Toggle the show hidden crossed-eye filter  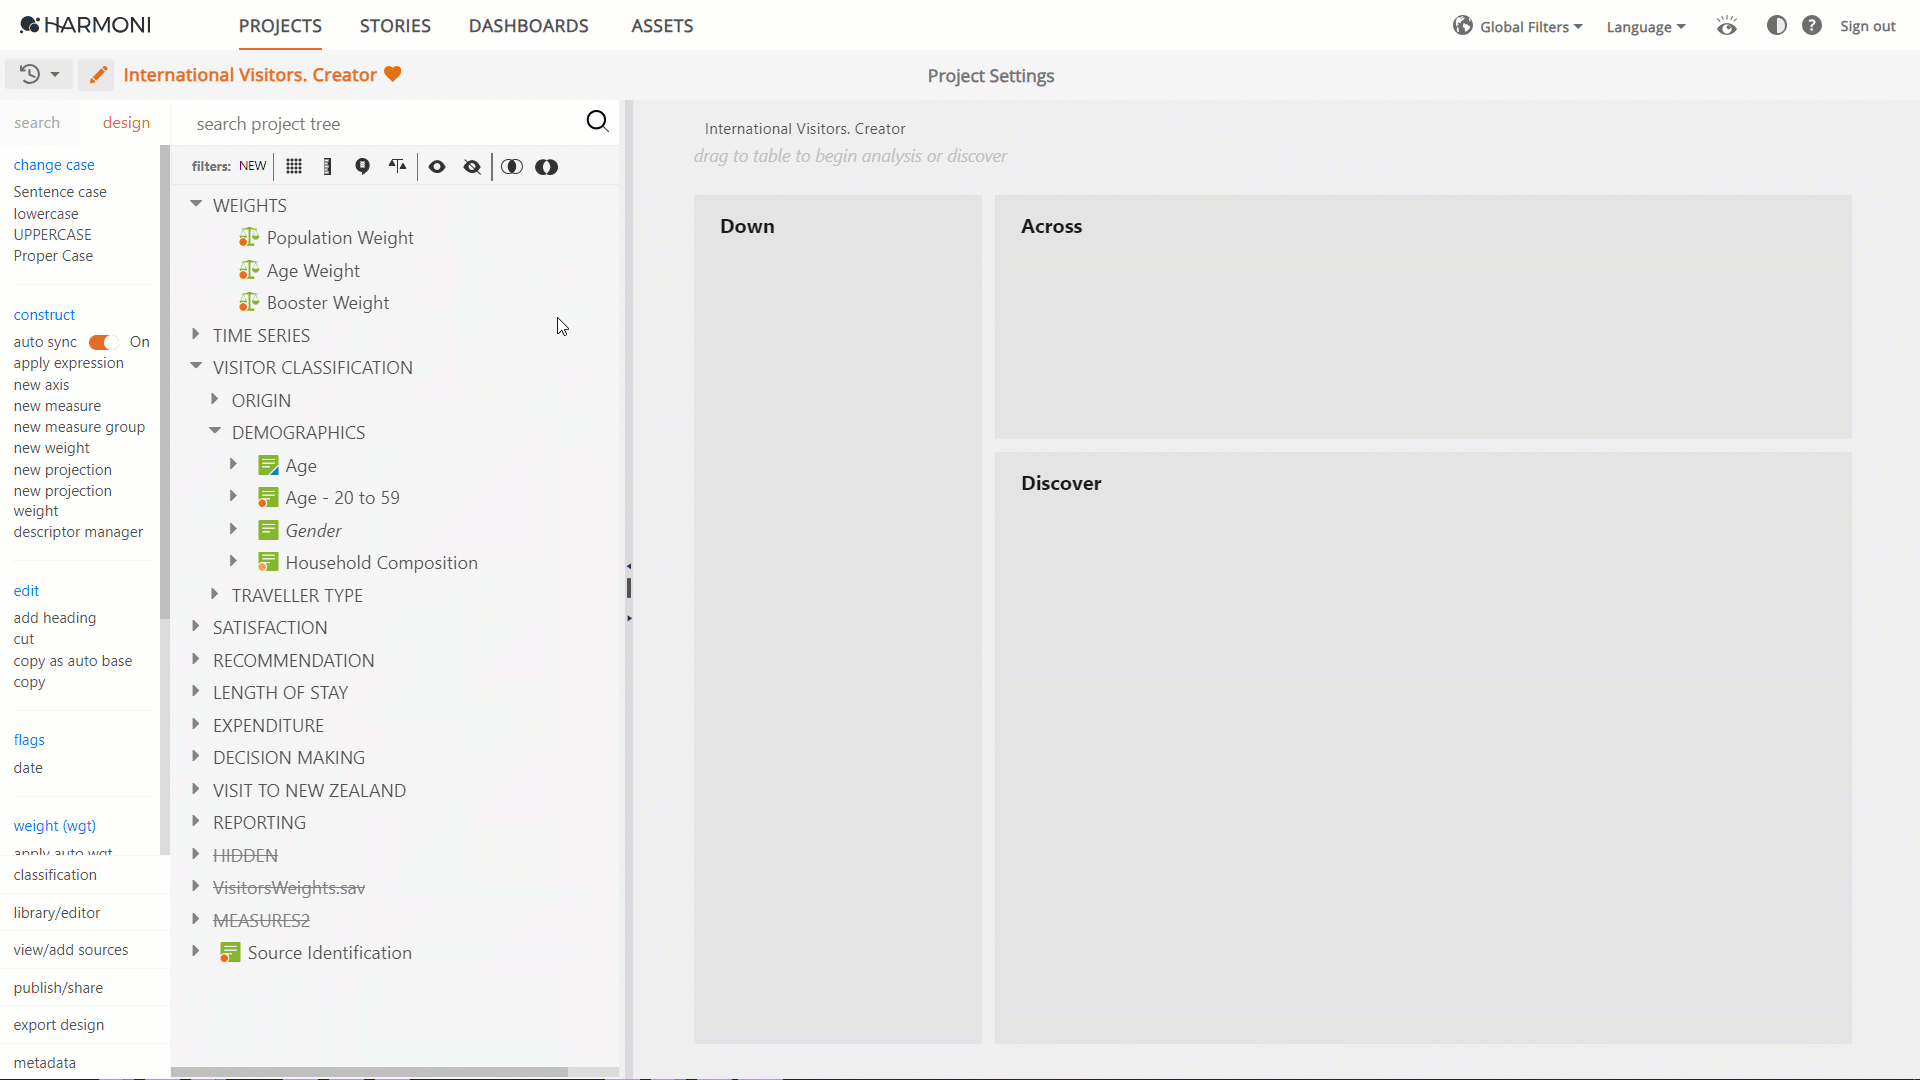pyautogui.click(x=472, y=167)
